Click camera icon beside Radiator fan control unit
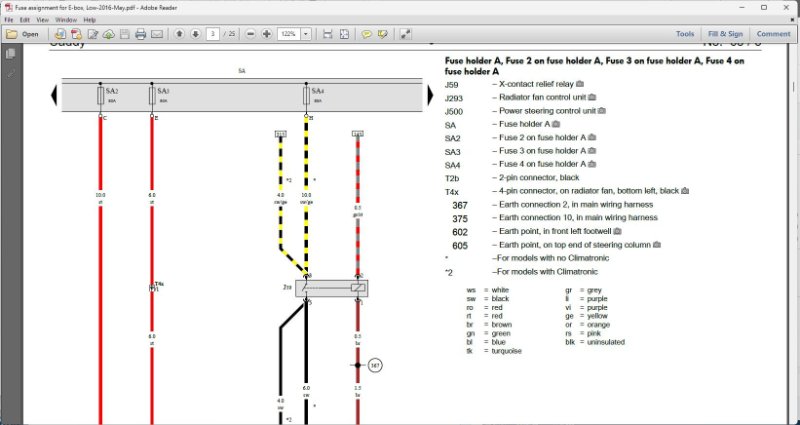The height and width of the screenshot is (425, 800). coord(592,97)
